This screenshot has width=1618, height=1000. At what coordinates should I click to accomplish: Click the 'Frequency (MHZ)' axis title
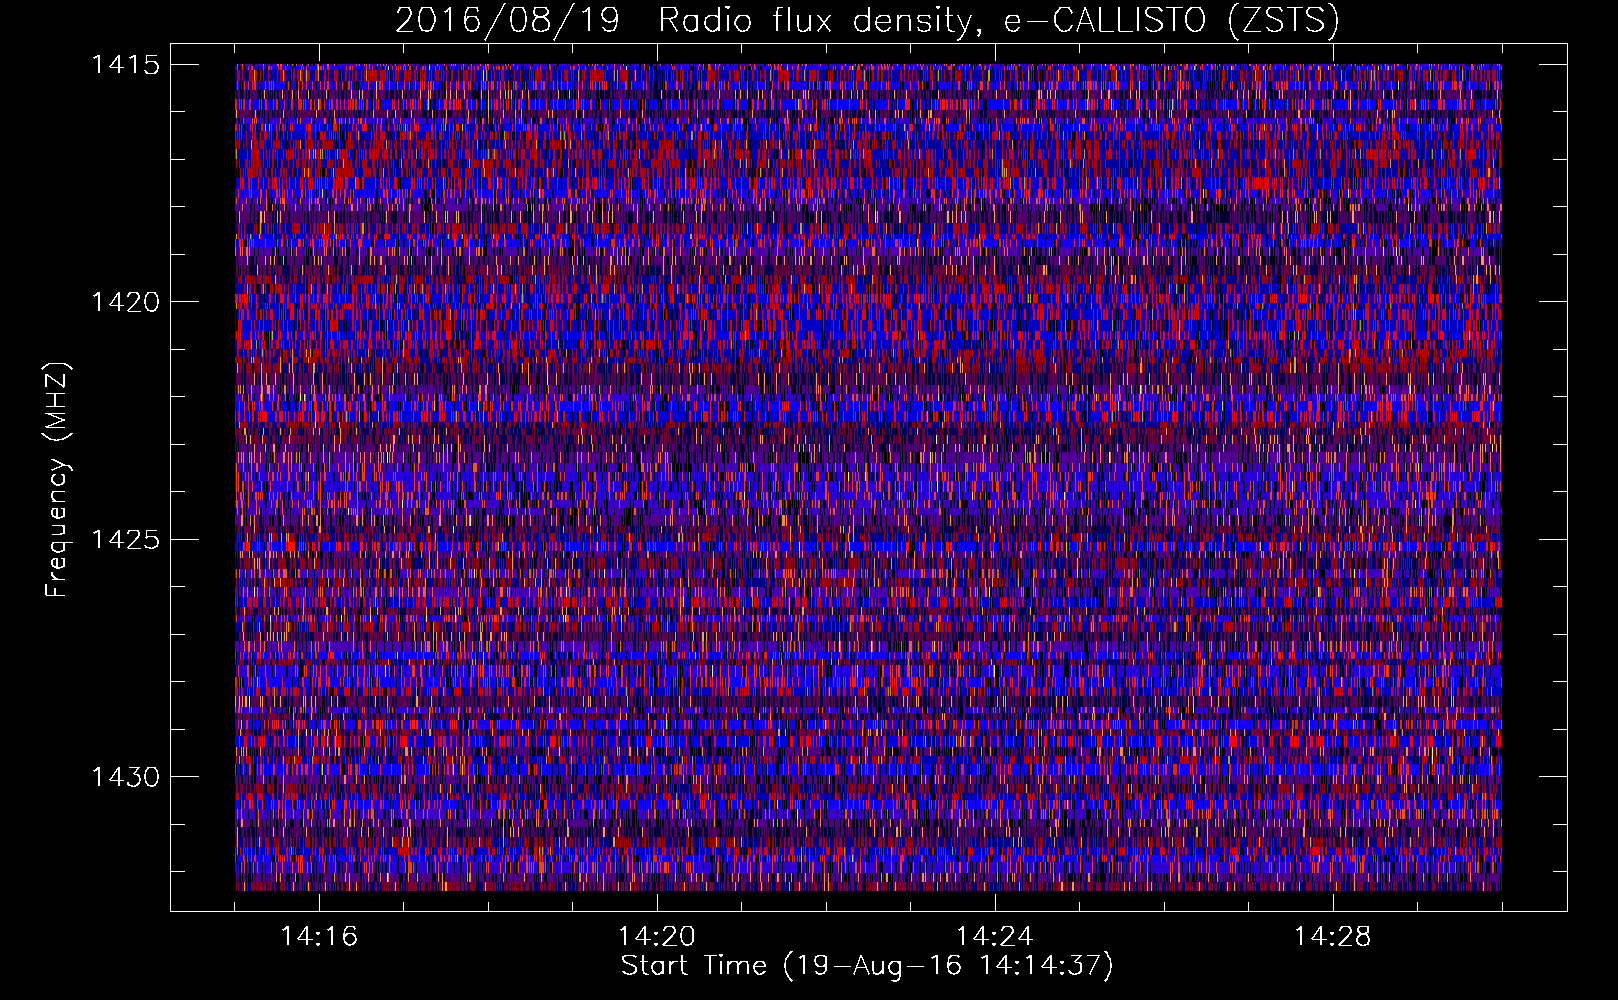coord(58,480)
